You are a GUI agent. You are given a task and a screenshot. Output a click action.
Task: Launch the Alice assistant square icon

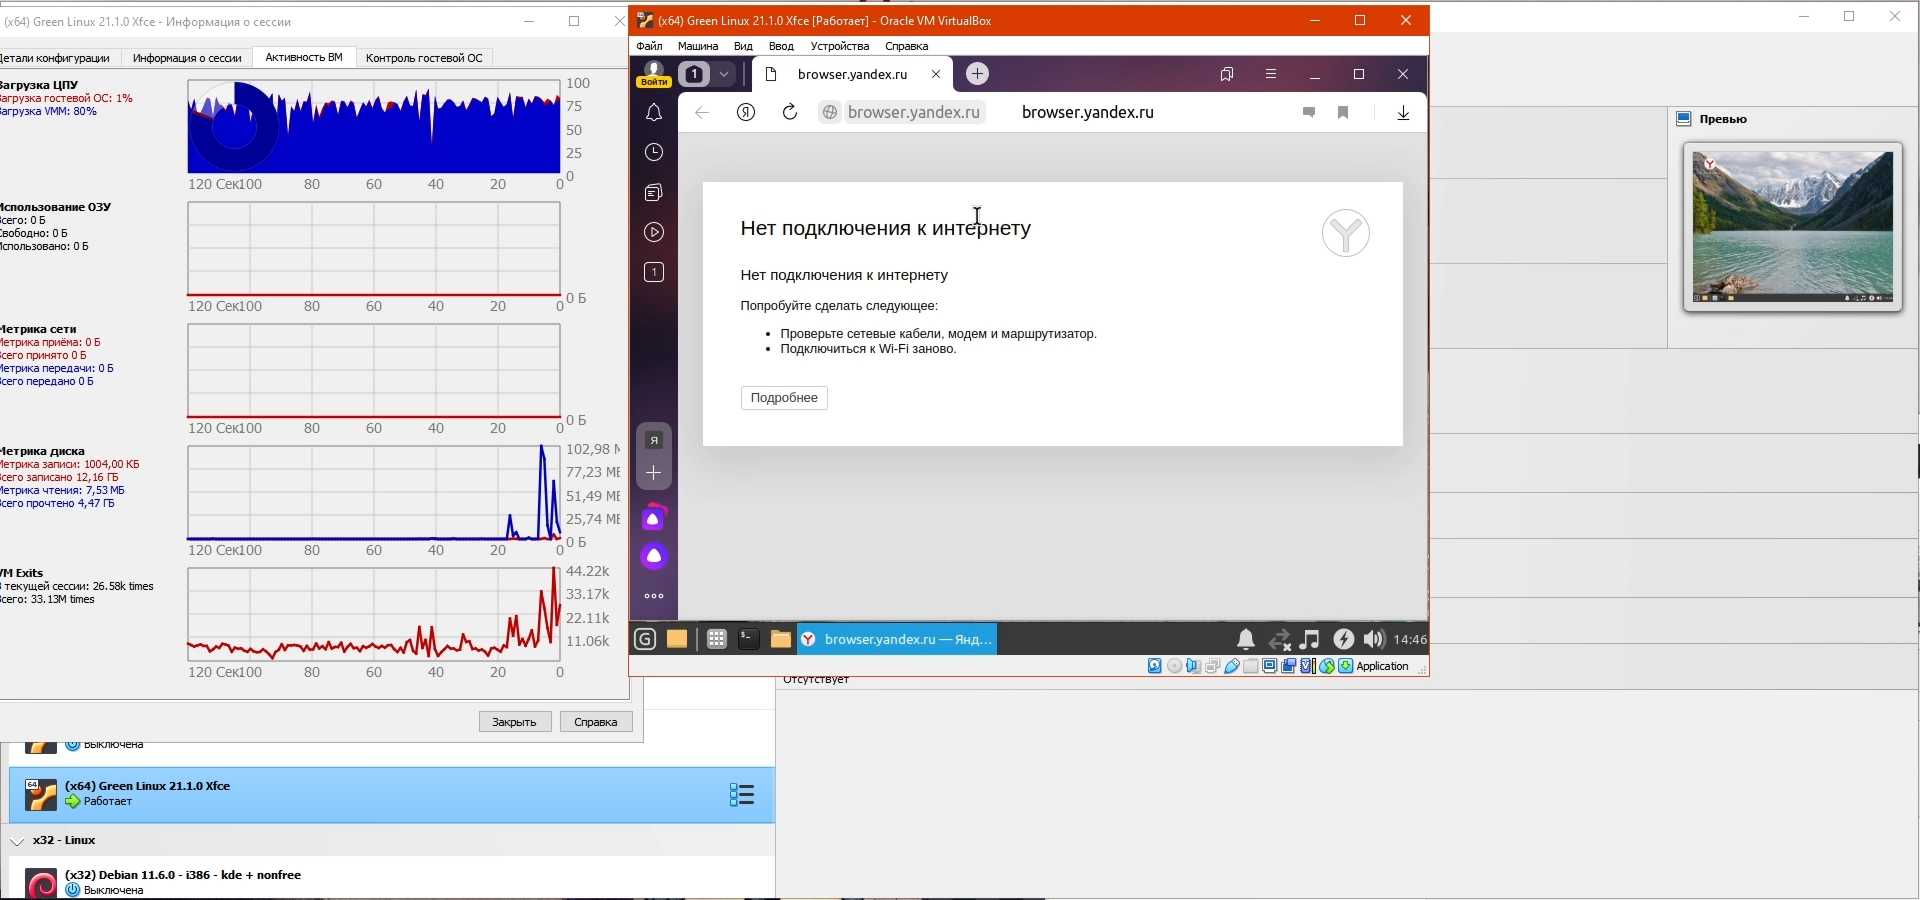(654, 518)
